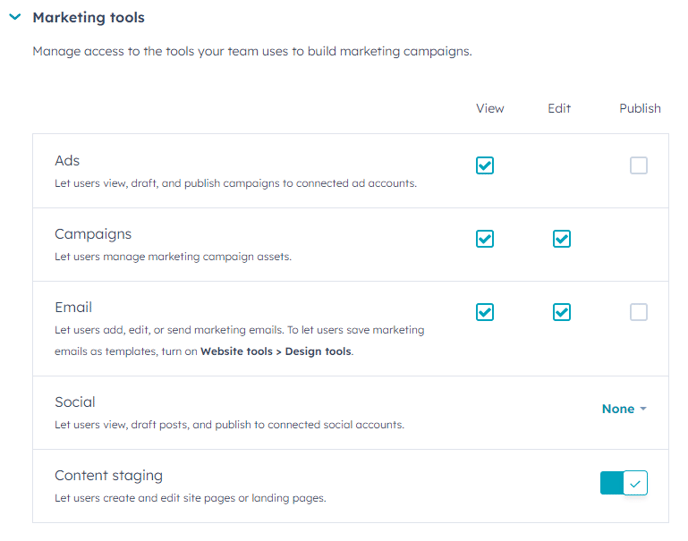Click the Social row title
The height and width of the screenshot is (541, 688).
[x=75, y=402]
